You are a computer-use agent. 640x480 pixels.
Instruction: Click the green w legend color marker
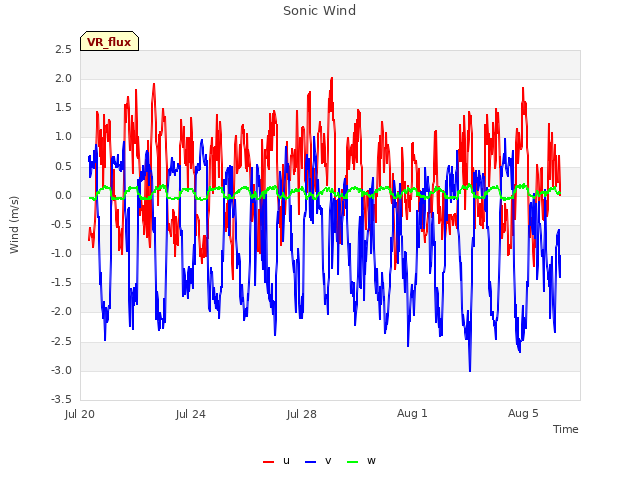pyautogui.click(x=353, y=462)
